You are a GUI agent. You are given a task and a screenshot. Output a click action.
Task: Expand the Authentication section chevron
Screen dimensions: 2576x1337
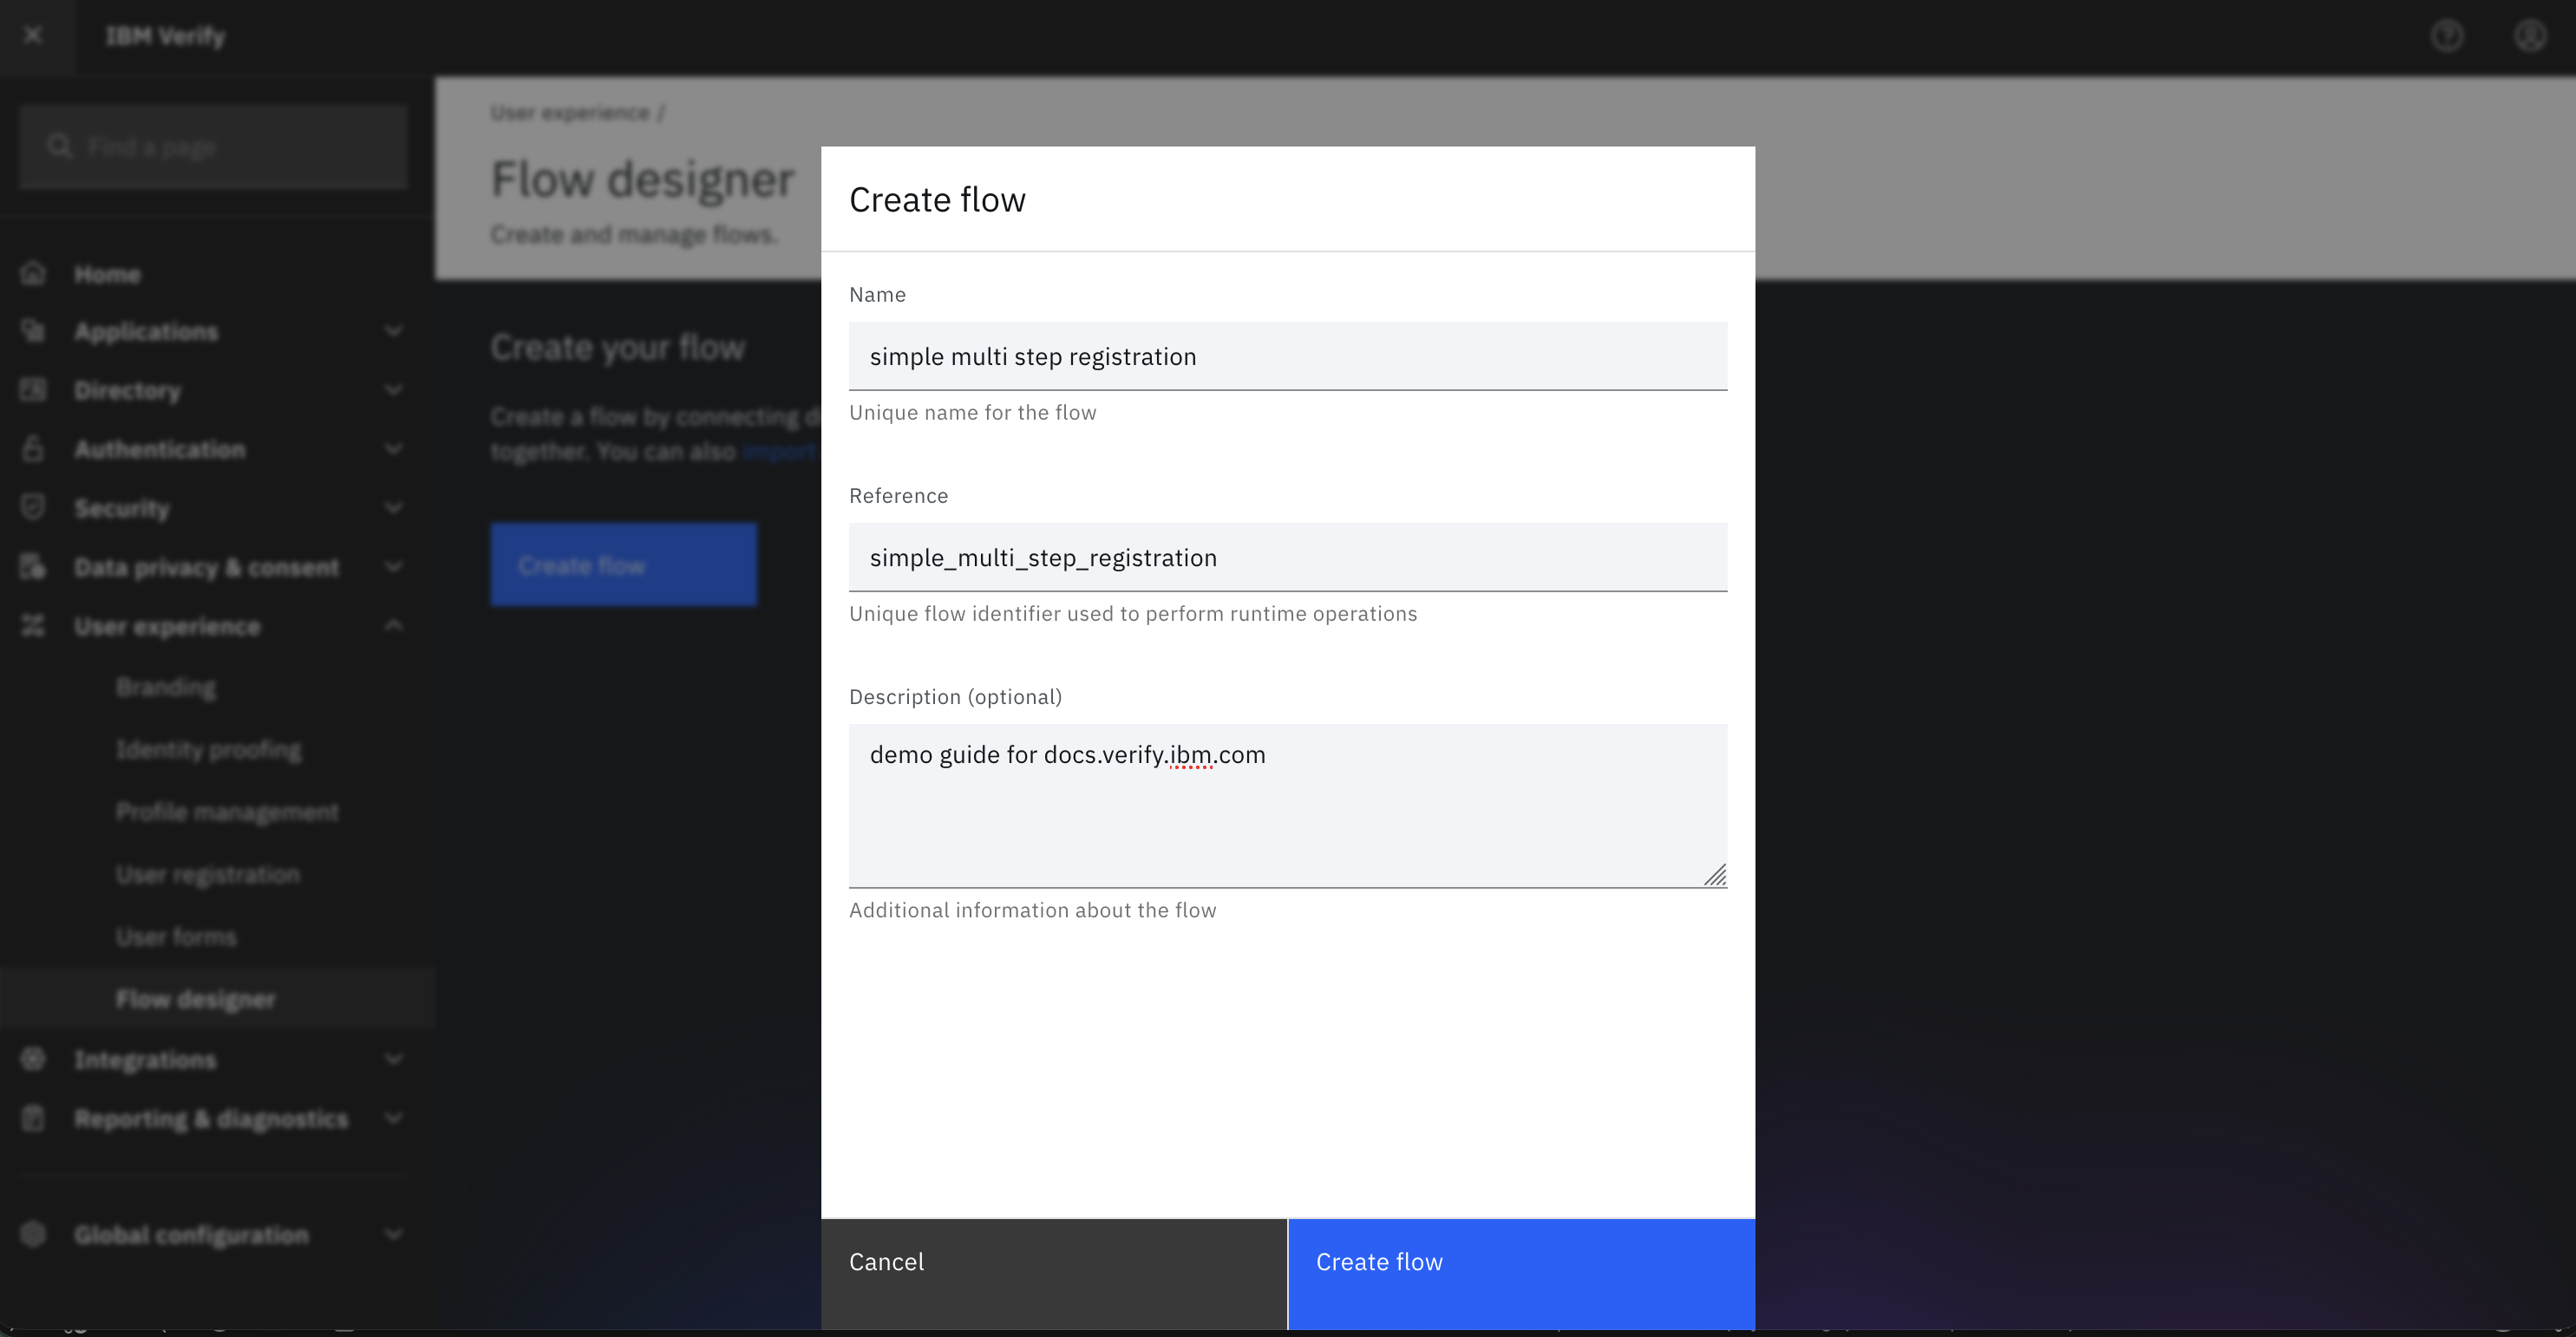click(394, 449)
